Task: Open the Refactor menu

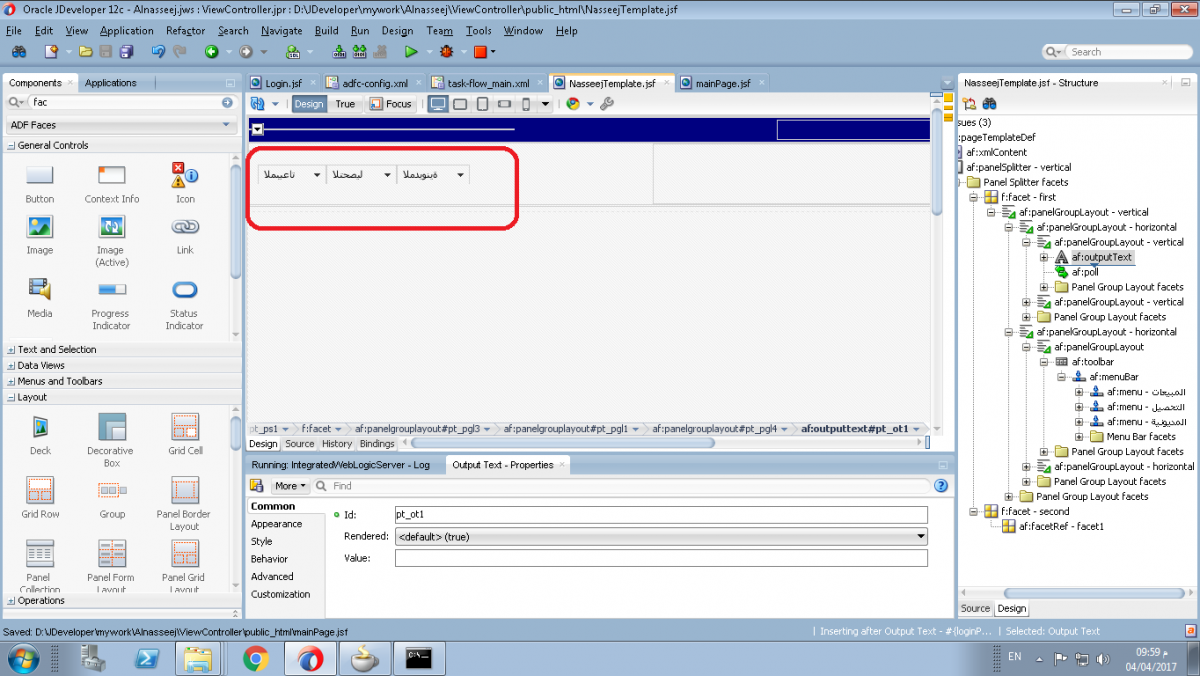Action: (185, 31)
